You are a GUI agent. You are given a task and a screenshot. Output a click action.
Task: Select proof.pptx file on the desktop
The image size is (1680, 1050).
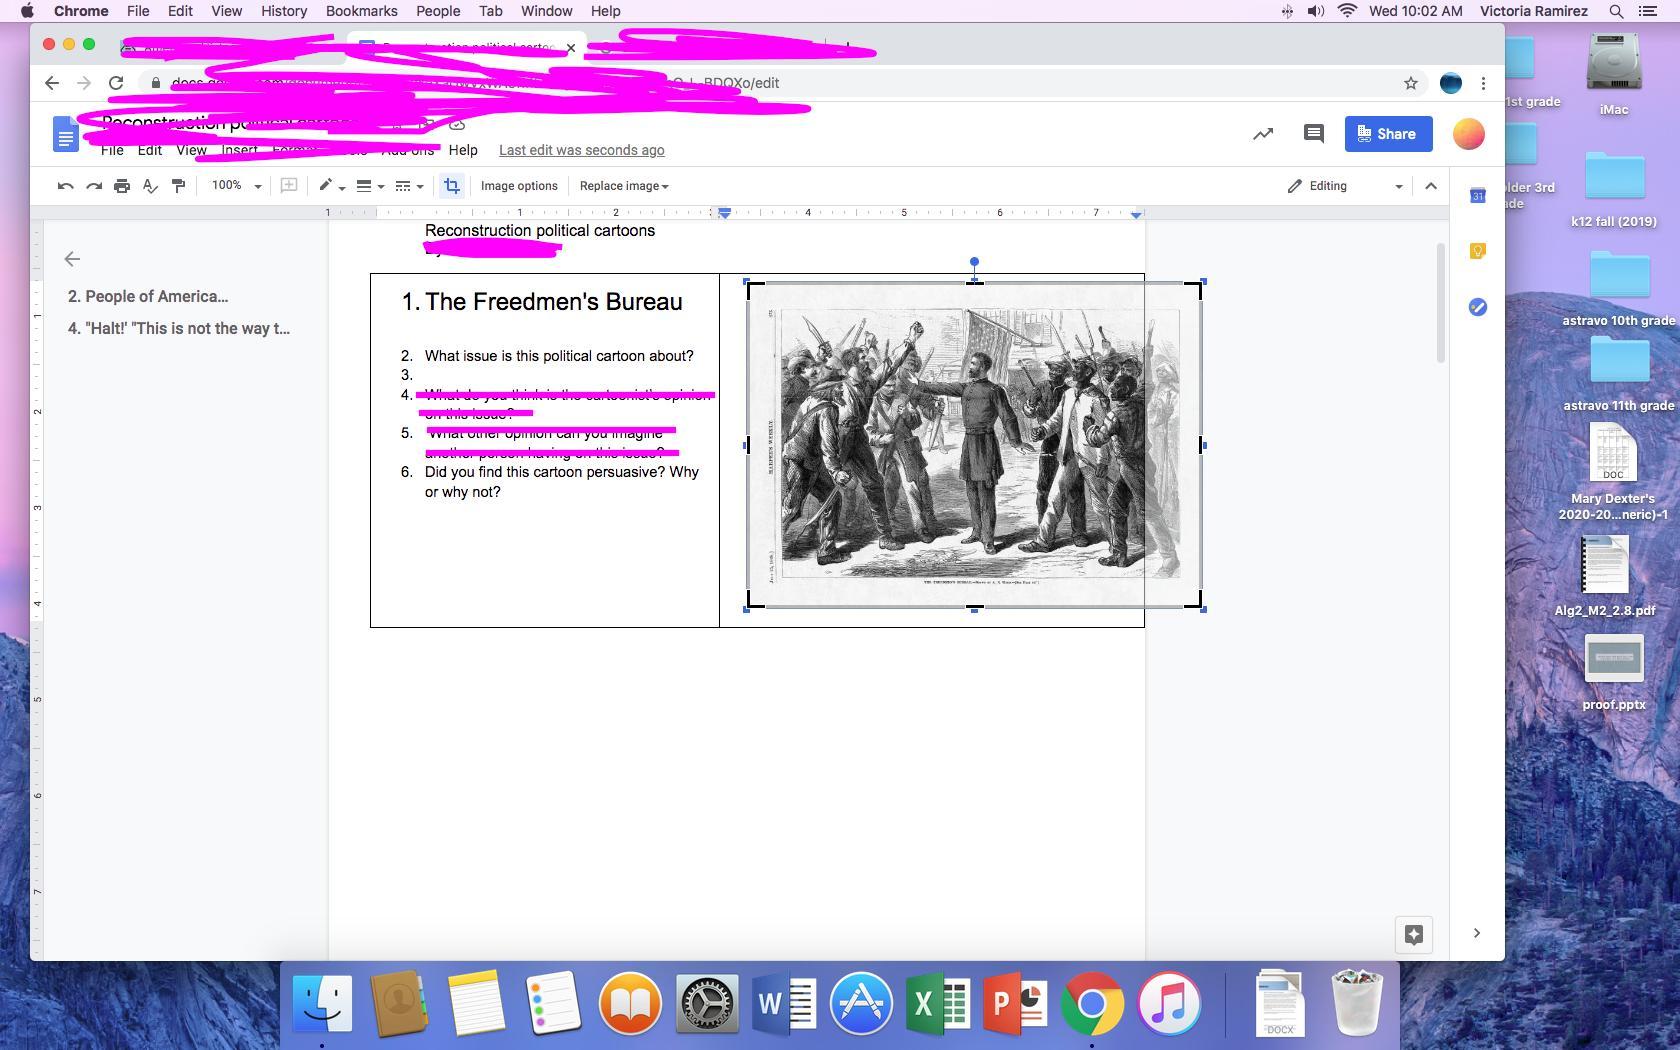[x=1614, y=673]
